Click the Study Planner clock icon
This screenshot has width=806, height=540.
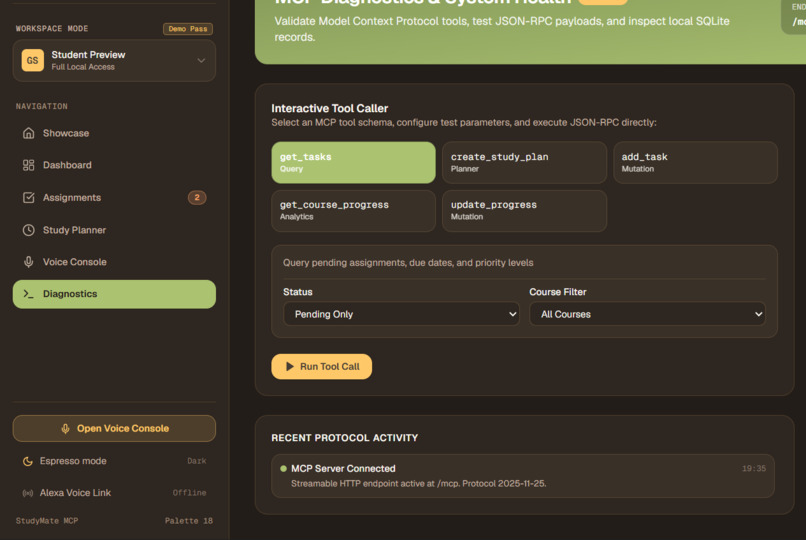click(29, 230)
